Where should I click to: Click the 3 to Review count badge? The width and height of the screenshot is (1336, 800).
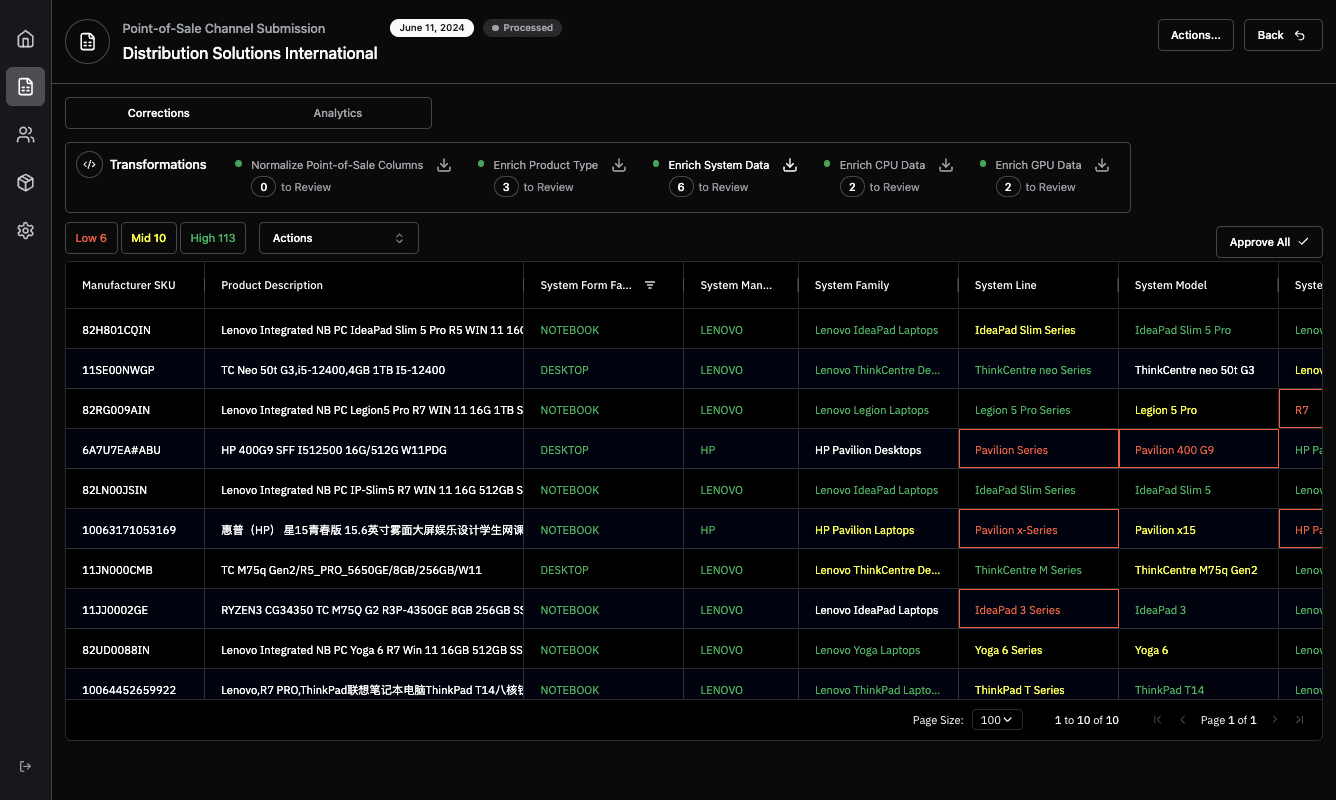pyautogui.click(x=506, y=187)
